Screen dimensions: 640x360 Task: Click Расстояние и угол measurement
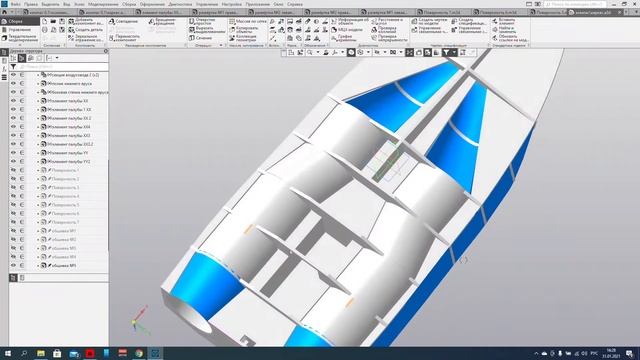[x=387, y=21]
